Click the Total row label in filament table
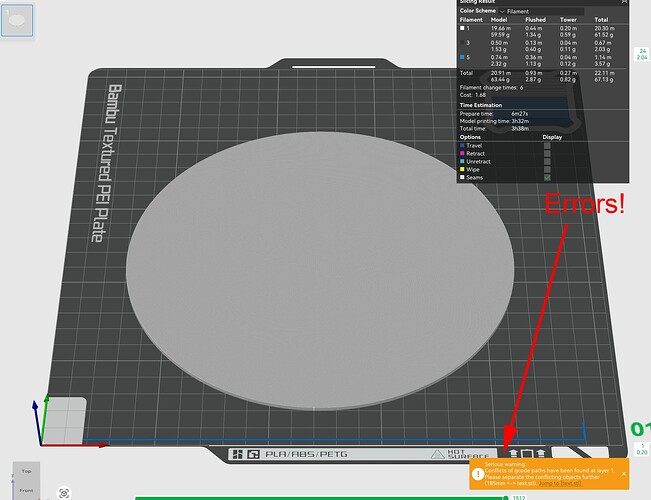This screenshot has height=500, width=651. [x=466, y=73]
